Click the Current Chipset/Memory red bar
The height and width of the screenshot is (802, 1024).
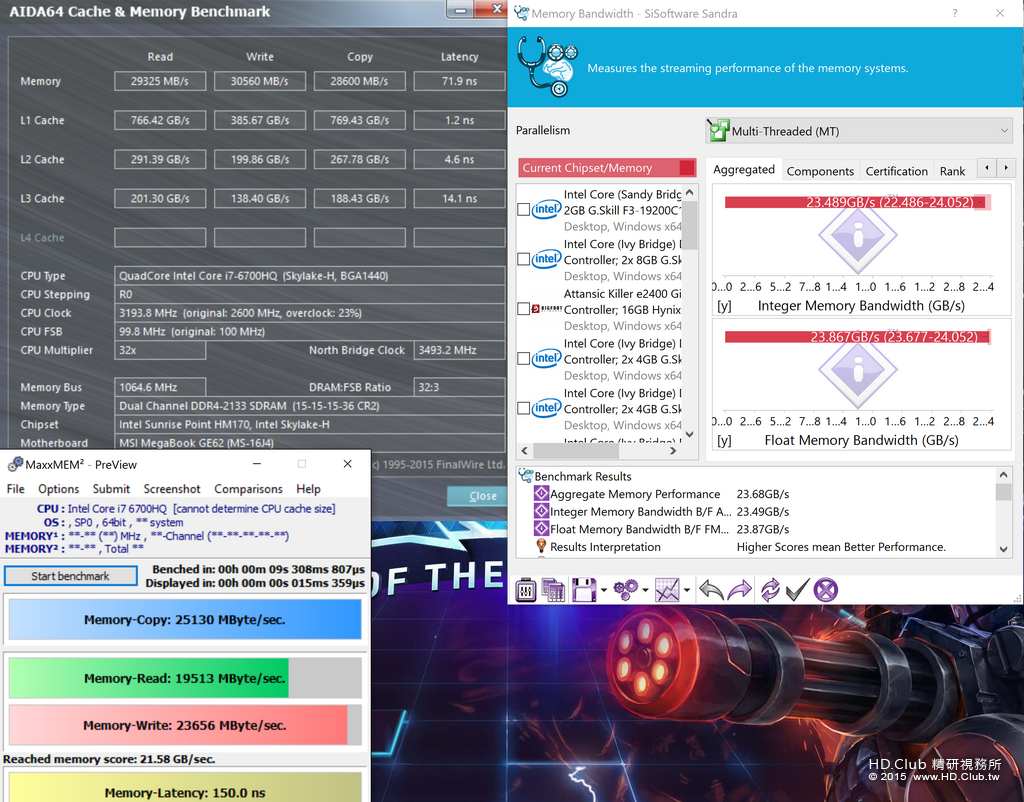click(x=607, y=168)
